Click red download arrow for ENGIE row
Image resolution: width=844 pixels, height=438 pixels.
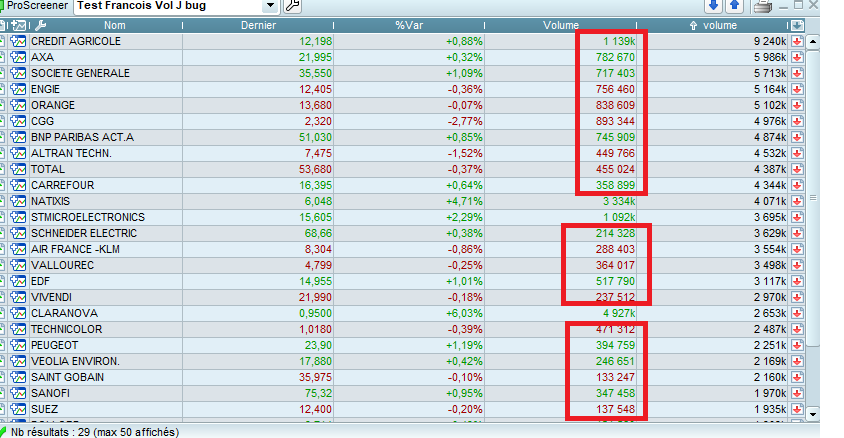coord(797,89)
